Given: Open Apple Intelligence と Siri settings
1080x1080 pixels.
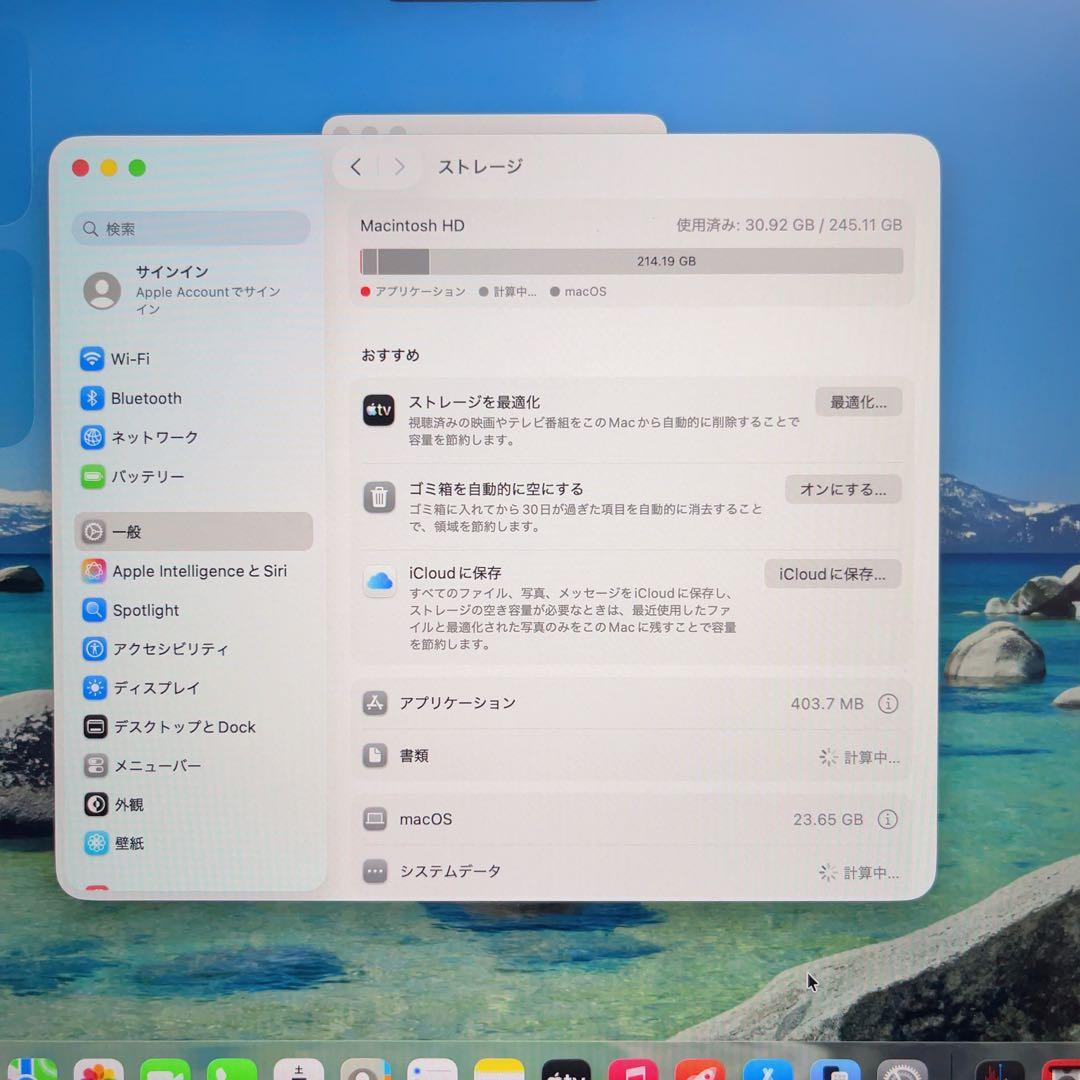Looking at the screenshot, I should [x=198, y=571].
